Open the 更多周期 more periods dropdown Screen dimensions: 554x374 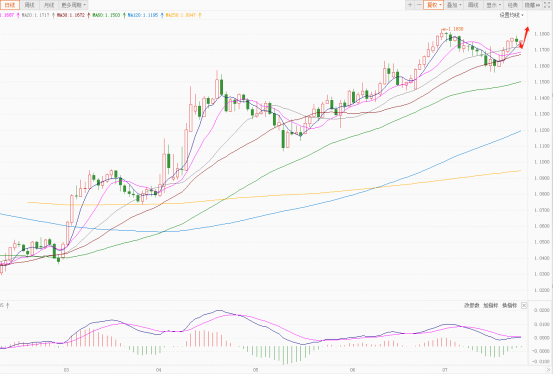click(73, 5)
